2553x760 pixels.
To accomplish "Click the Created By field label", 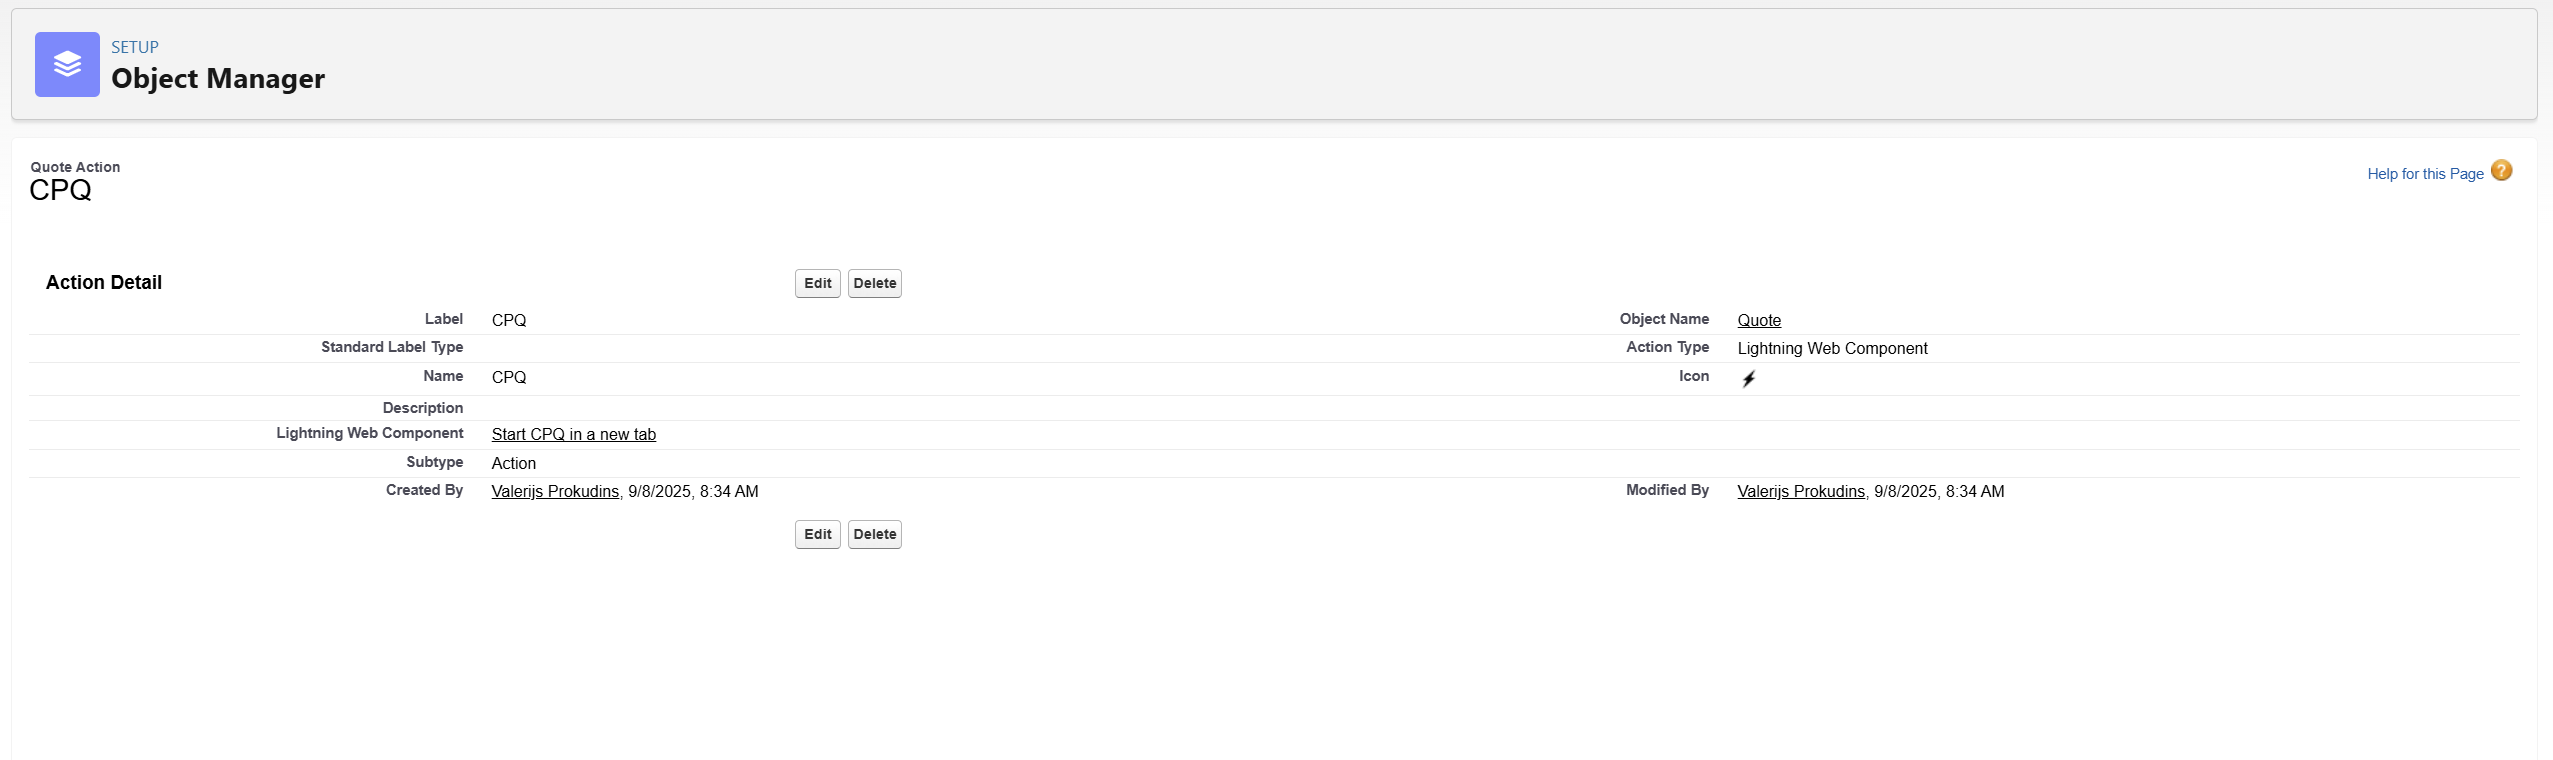I will [424, 490].
